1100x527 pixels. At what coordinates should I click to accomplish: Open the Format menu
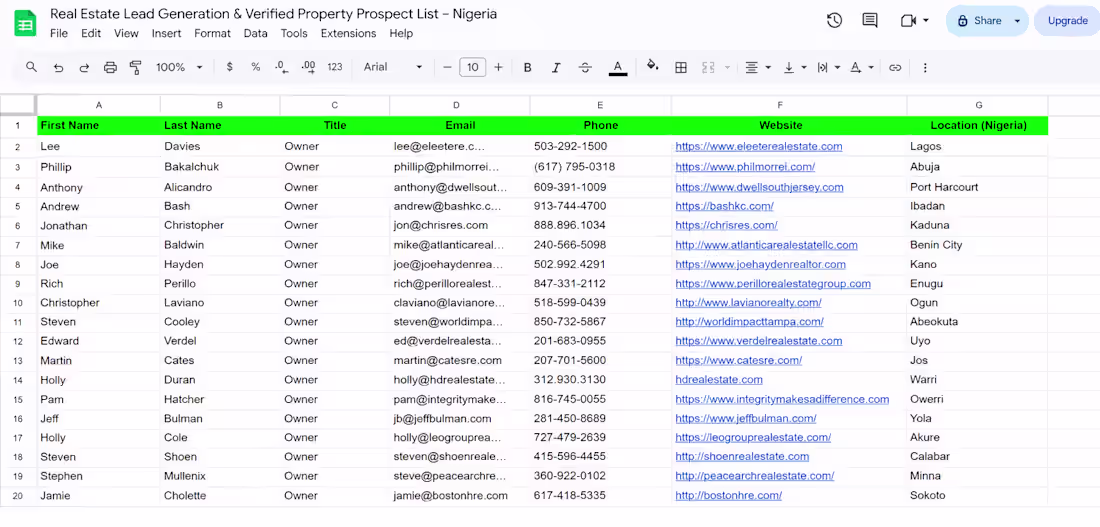pos(213,33)
